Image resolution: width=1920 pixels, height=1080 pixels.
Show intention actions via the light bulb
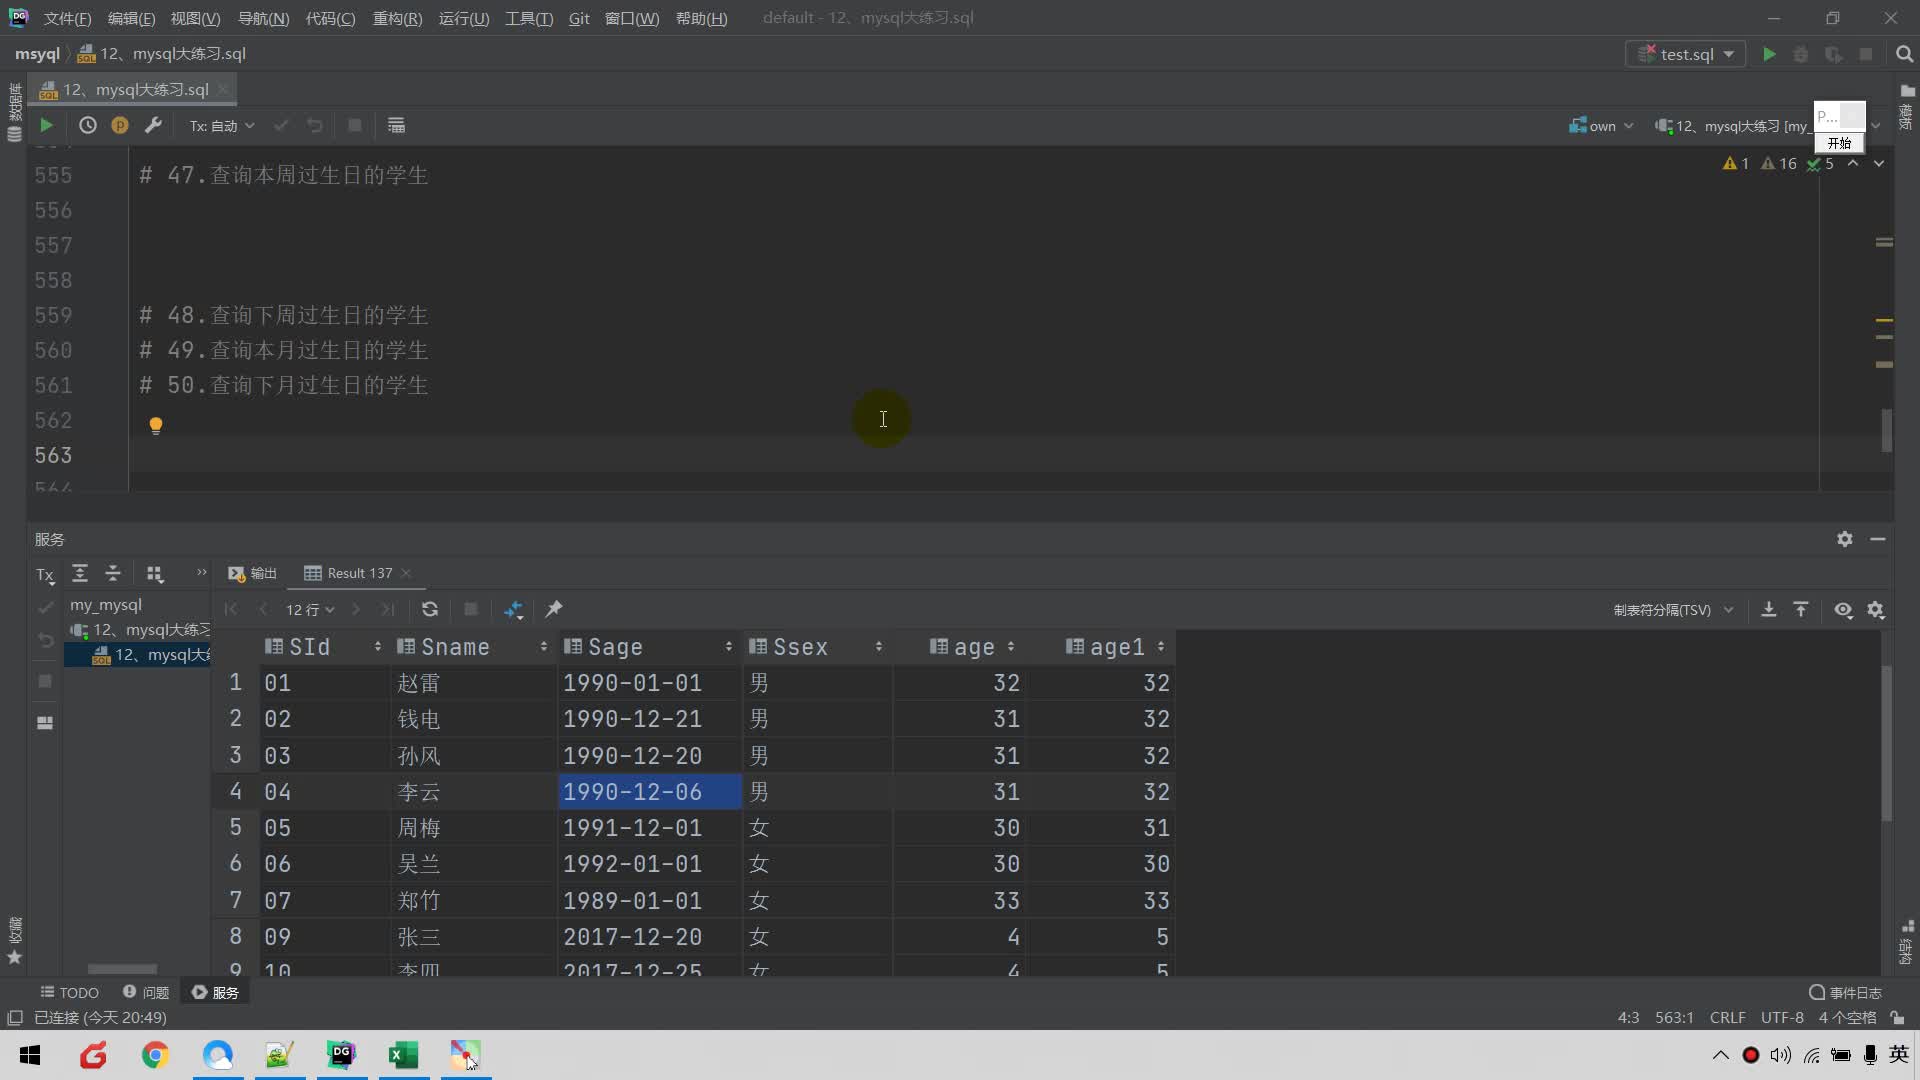point(156,426)
